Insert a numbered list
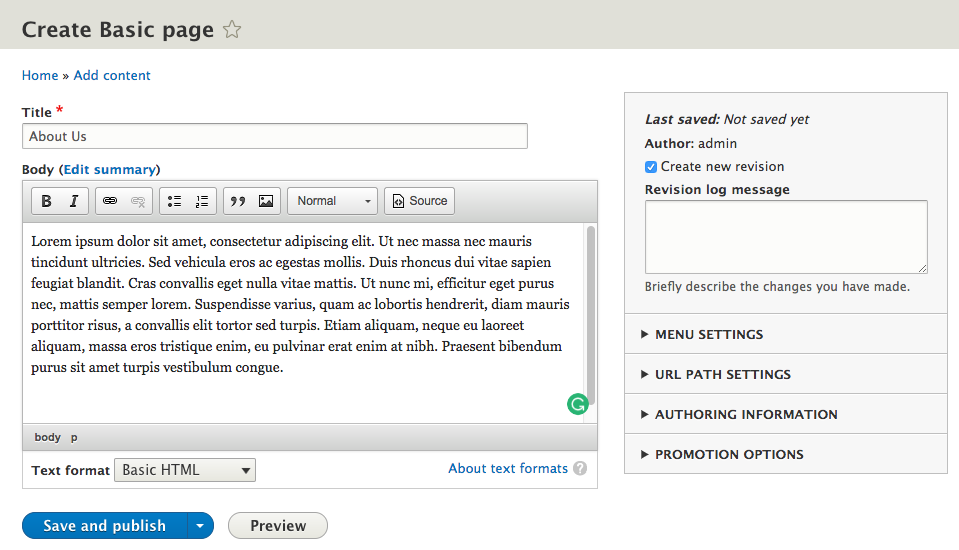Image resolution: width=959 pixels, height=550 pixels. pos(202,201)
